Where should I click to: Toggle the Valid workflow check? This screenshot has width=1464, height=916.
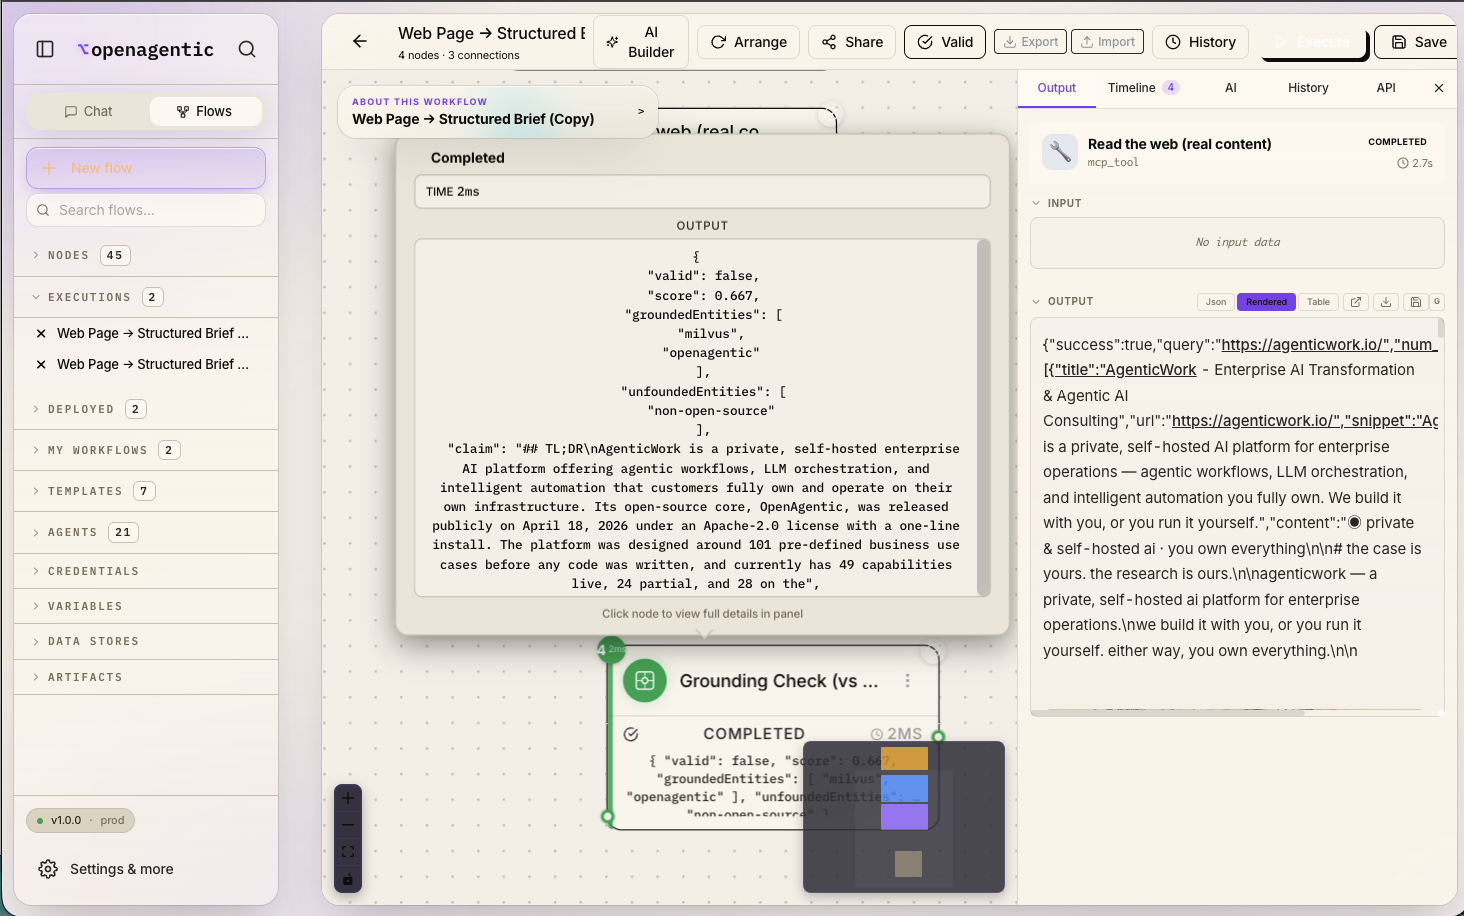(945, 42)
